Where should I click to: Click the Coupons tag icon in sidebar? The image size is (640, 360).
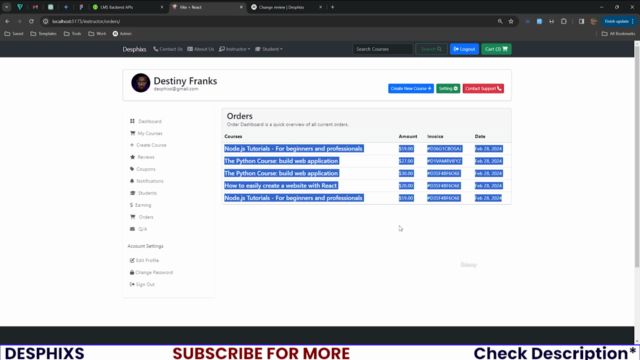[x=132, y=169]
